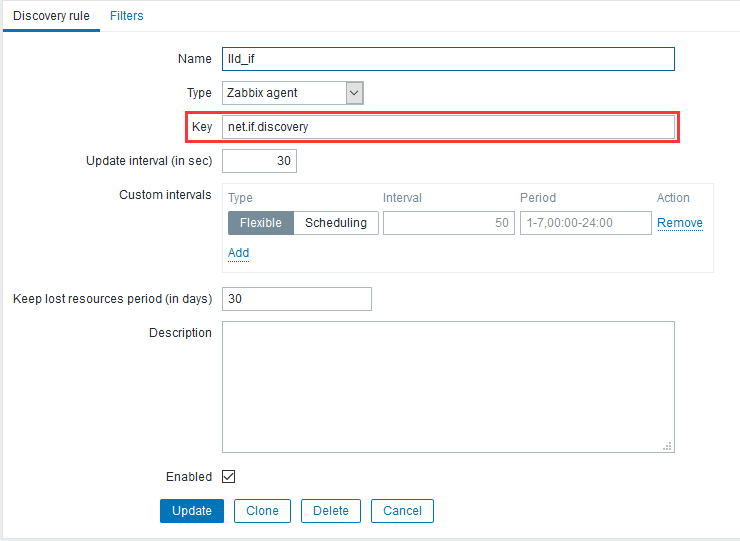Click the Action column header
Image resolution: width=740 pixels, height=541 pixels.
coord(673,198)
